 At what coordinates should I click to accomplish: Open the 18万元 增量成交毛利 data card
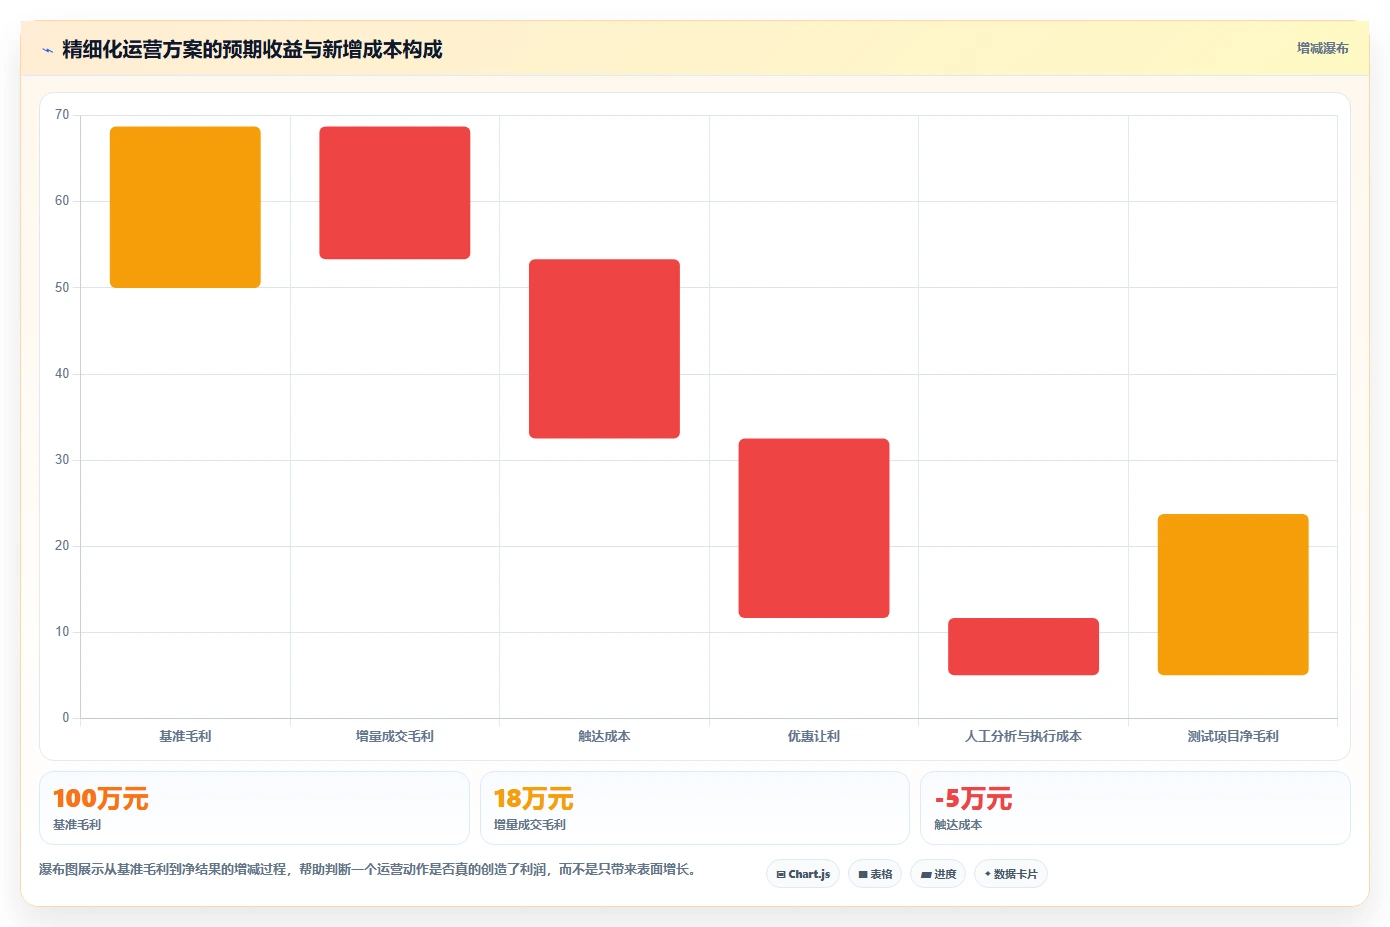(x=695, y=808)
